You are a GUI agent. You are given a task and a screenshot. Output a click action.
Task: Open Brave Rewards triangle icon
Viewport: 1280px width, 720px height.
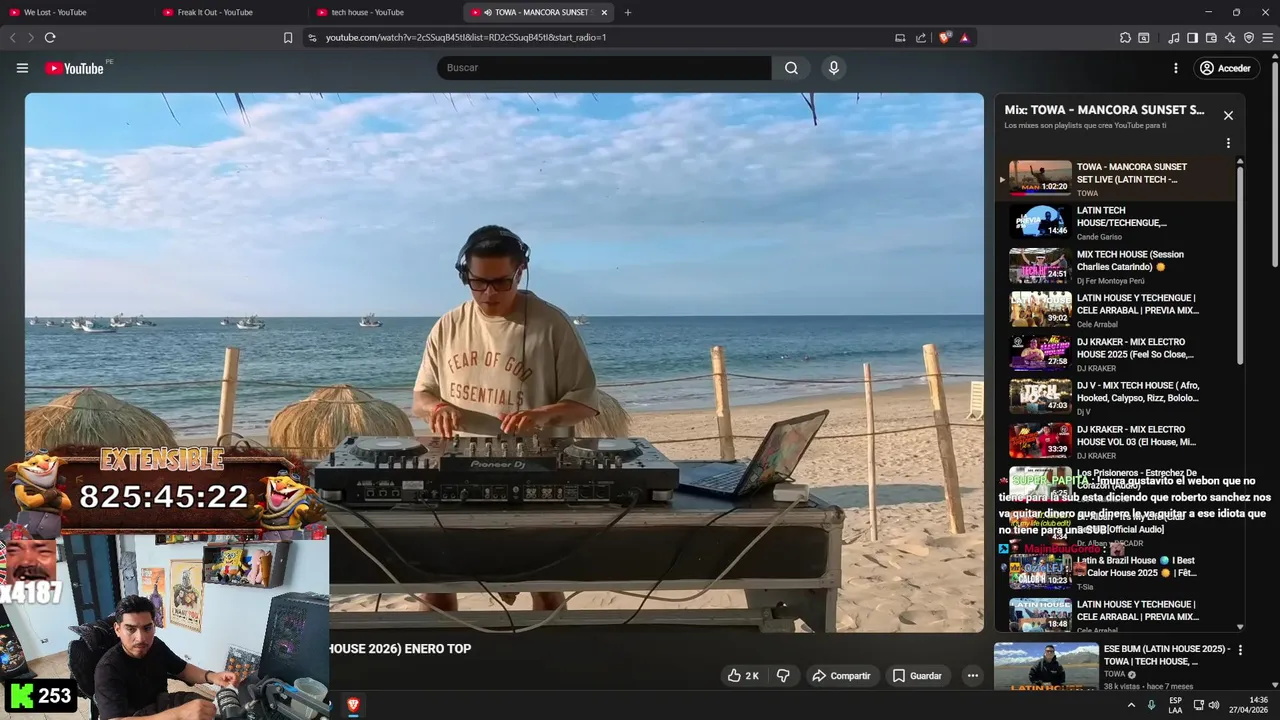pyautogui.click(x=964, y=38)
